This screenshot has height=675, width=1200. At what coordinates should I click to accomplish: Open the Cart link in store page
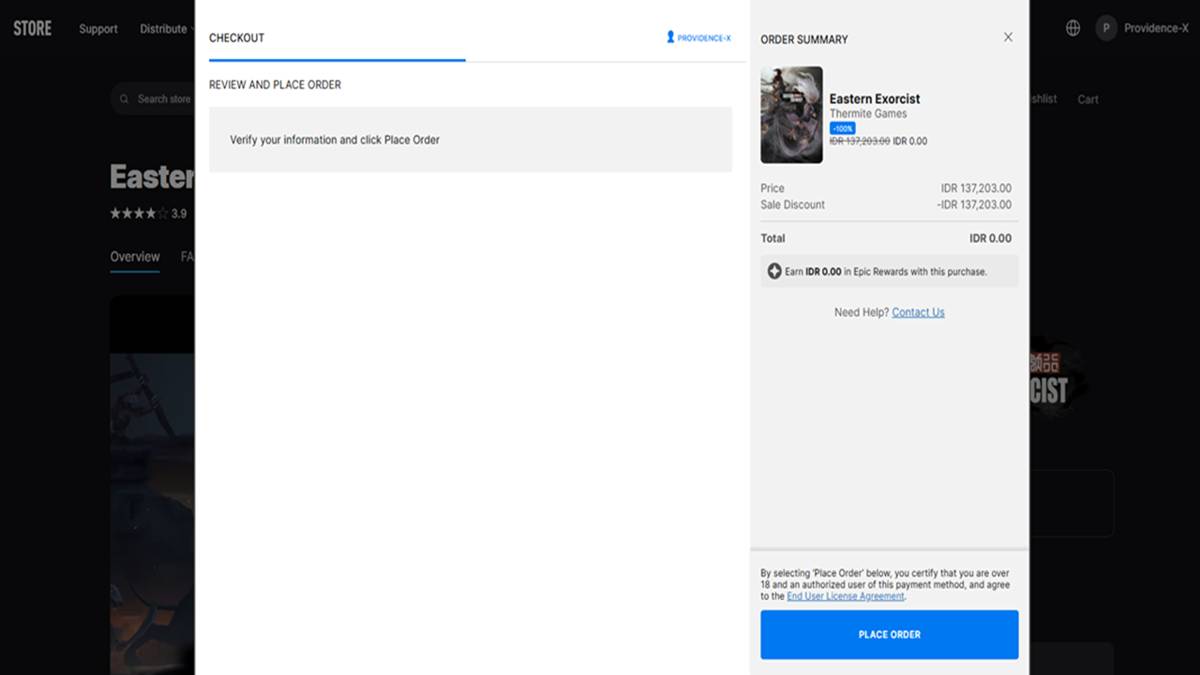(1088, 99)
